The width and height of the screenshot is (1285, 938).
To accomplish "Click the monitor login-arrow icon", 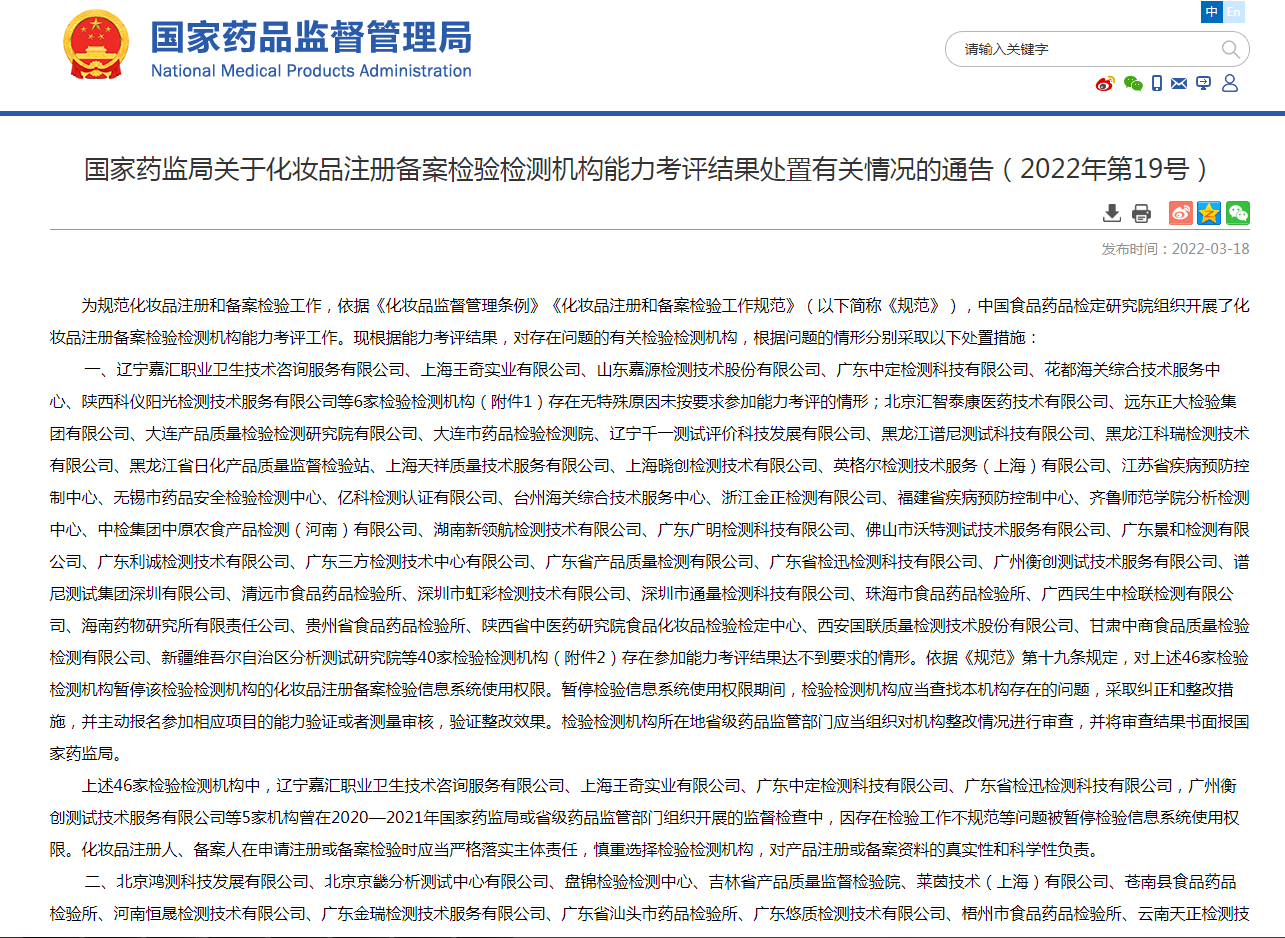I will click(x=1204, y=83).
